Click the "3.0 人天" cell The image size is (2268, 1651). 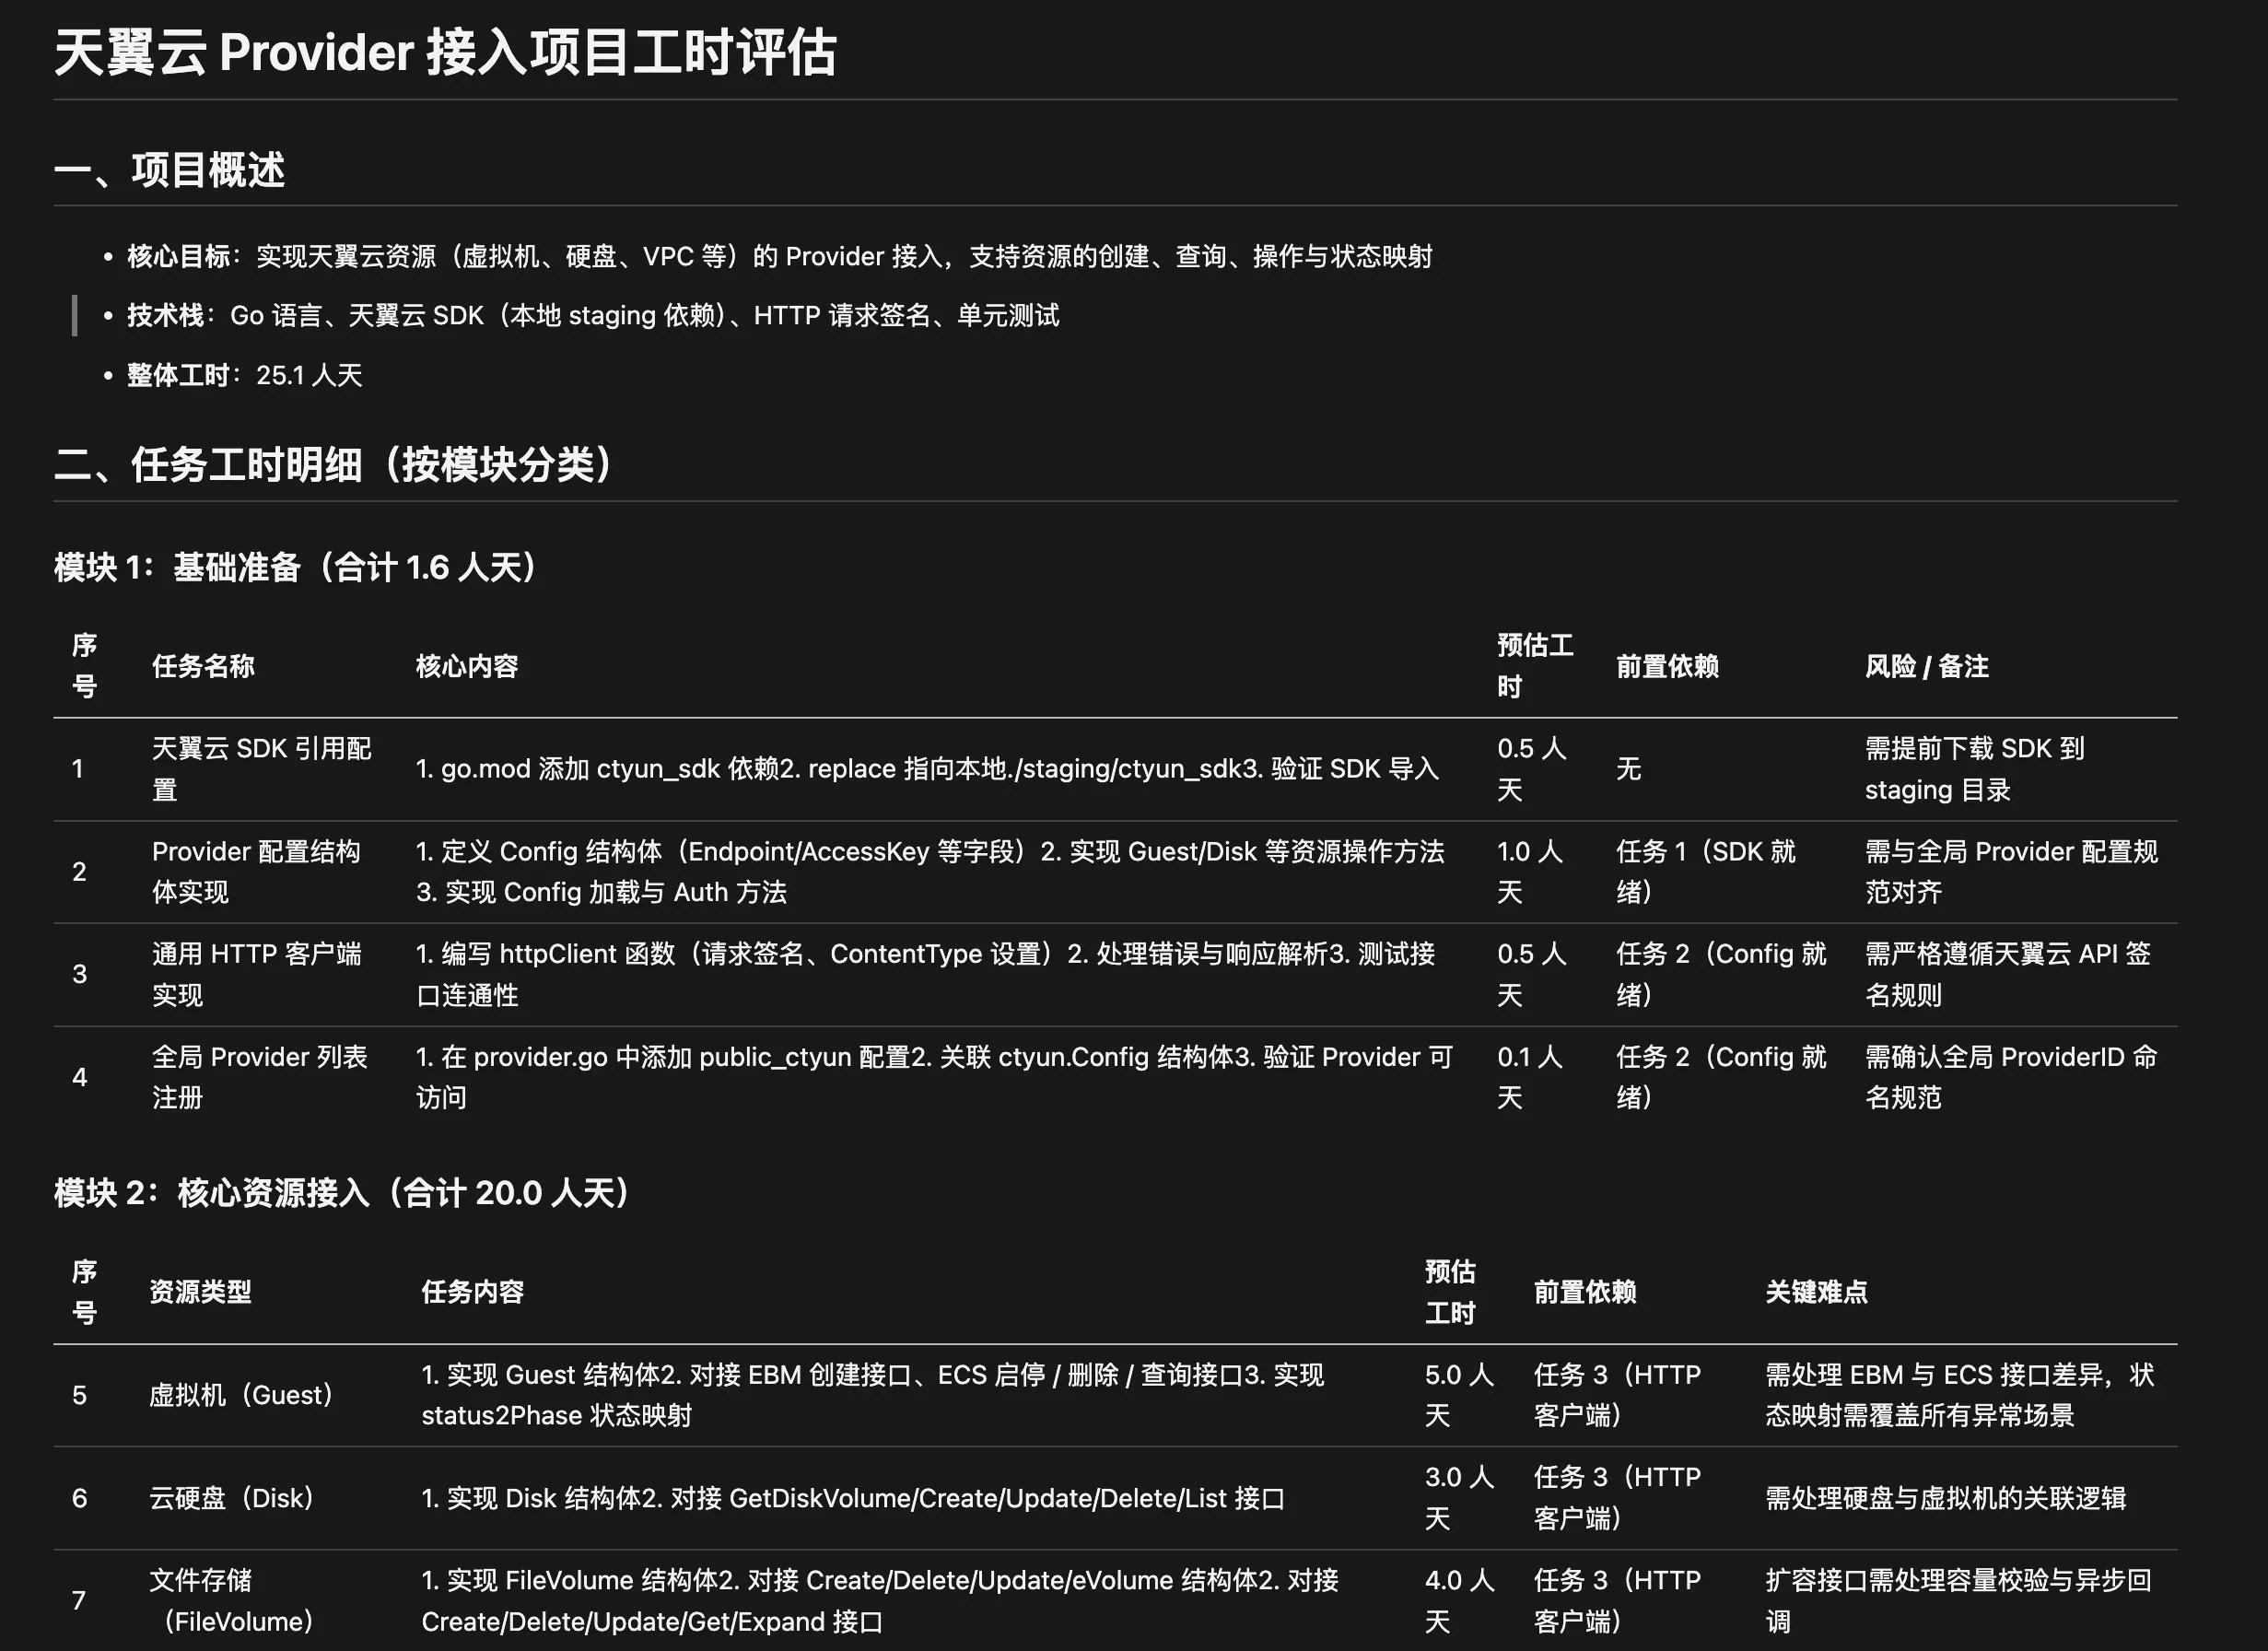point(1459,1499)
